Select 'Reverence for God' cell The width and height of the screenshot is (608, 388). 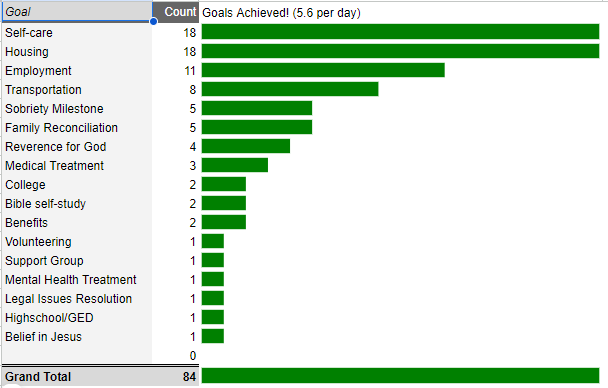click(77, 147)
